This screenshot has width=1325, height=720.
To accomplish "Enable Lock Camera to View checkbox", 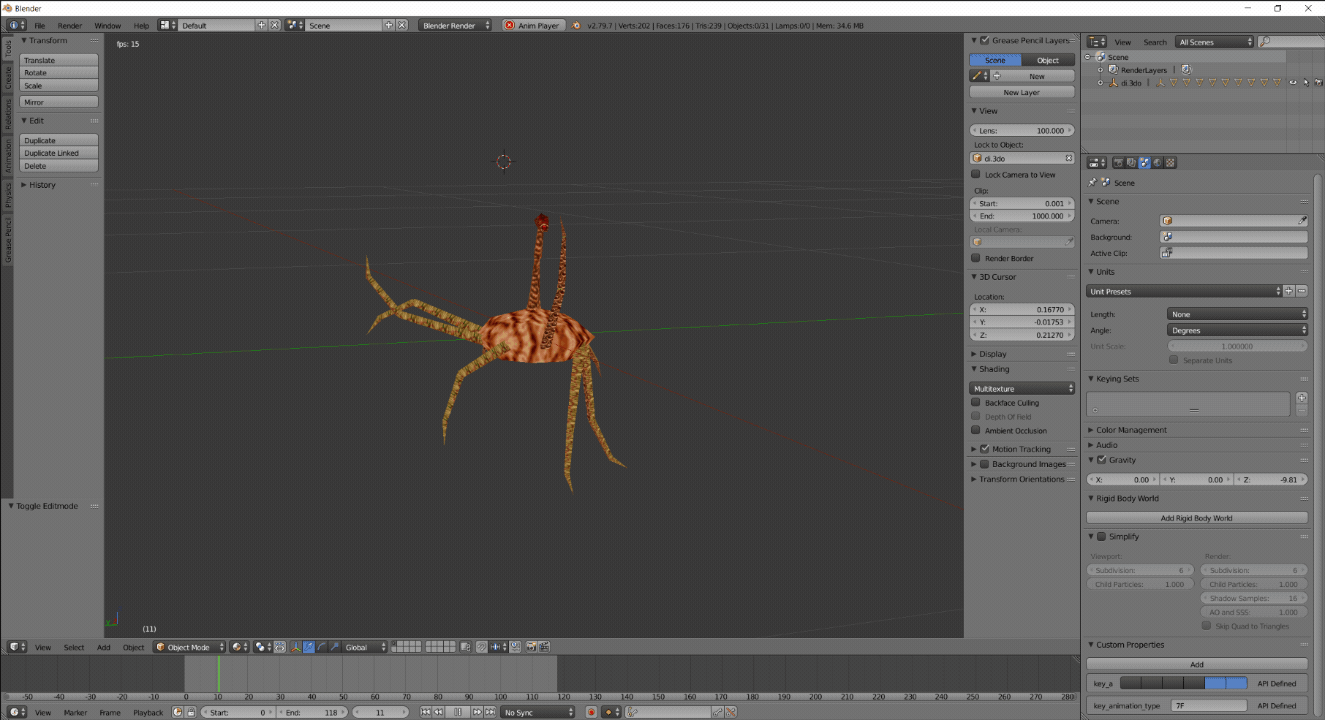I will tap(976, 175).
